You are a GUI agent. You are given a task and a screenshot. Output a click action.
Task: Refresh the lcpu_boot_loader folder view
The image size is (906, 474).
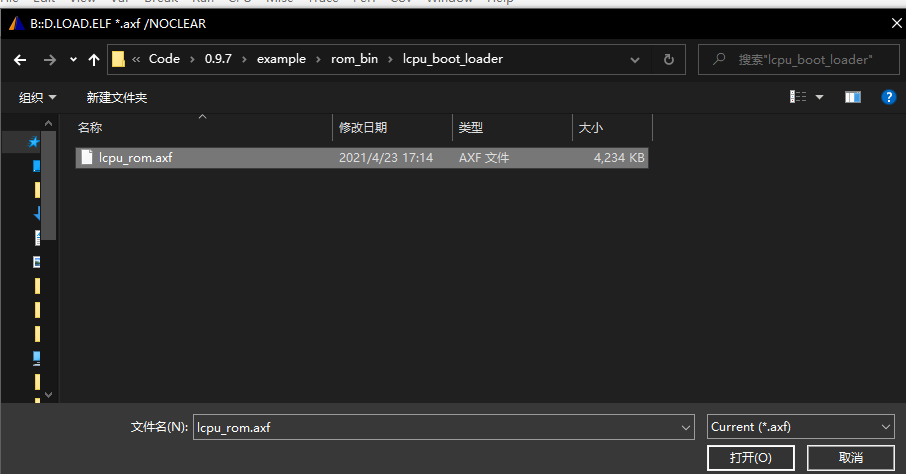click(x=669, y=59)
